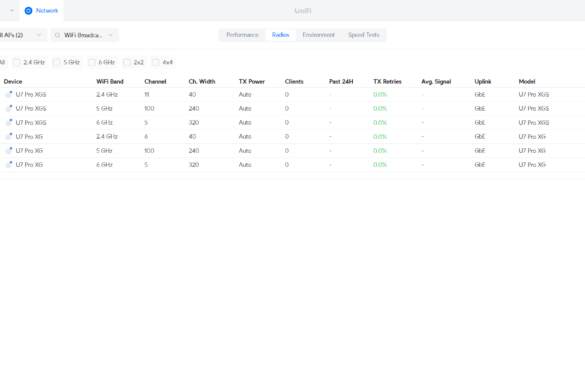
Task: Enable the 2.4 GHz filter checkbox
Action: (17, 62)
